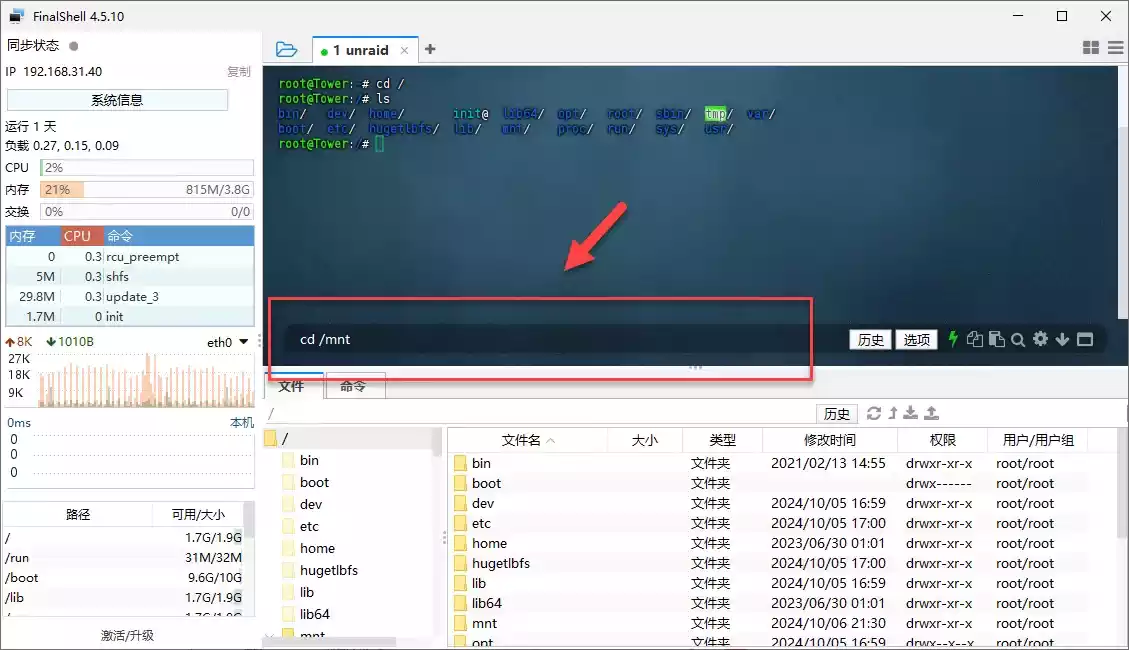
Task: Select the lib64 folder in directory tree
Action: 315,614
